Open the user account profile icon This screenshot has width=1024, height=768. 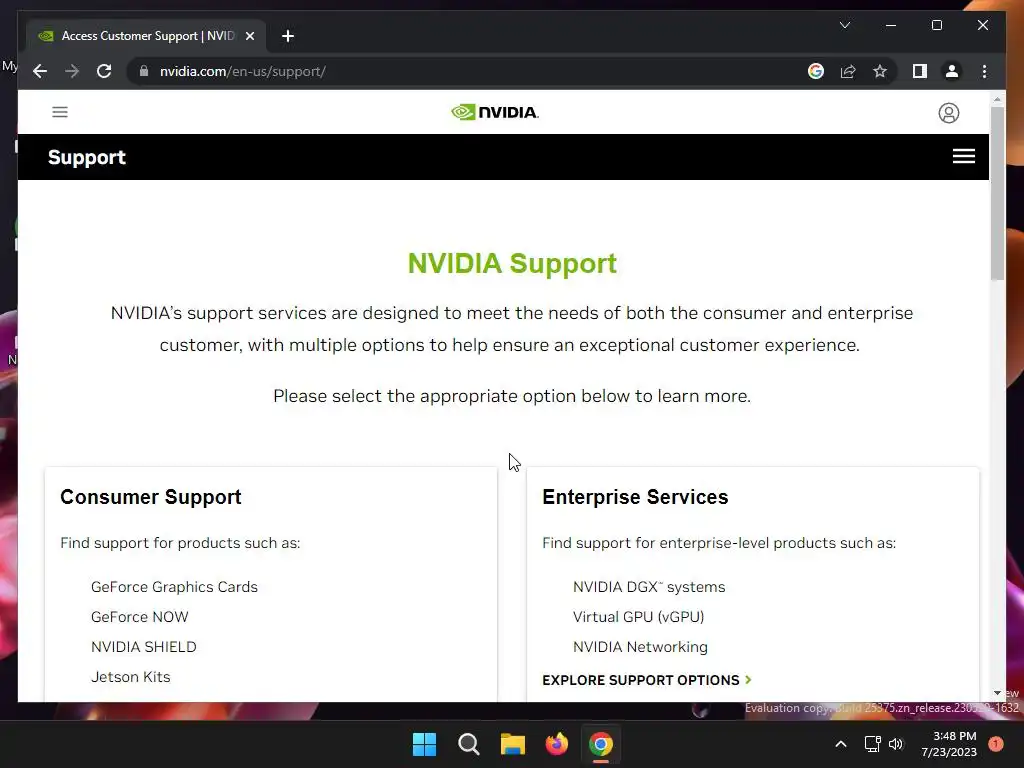(x=948, y=113)
